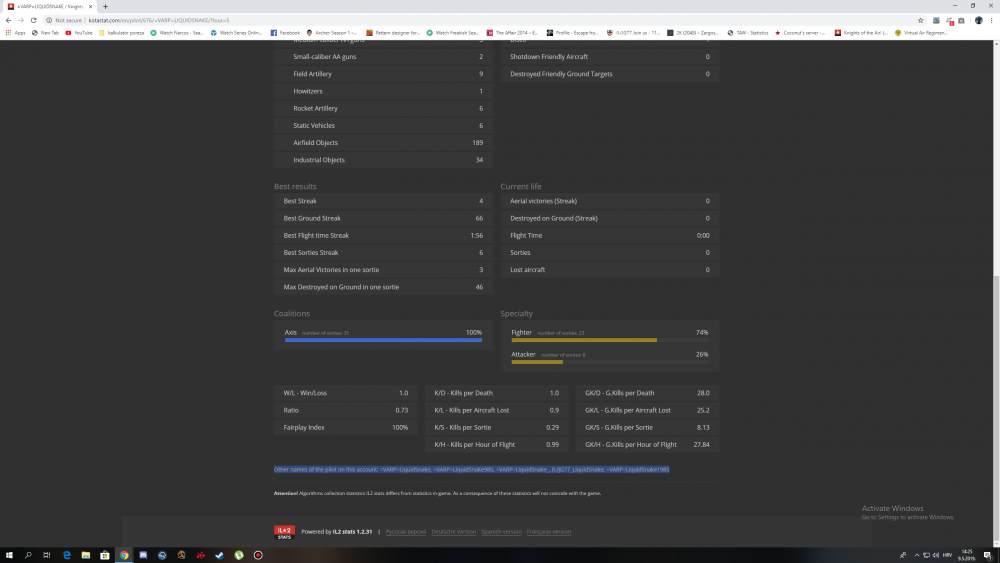Reload the page with the refresh icon

(x=35, y=20)
